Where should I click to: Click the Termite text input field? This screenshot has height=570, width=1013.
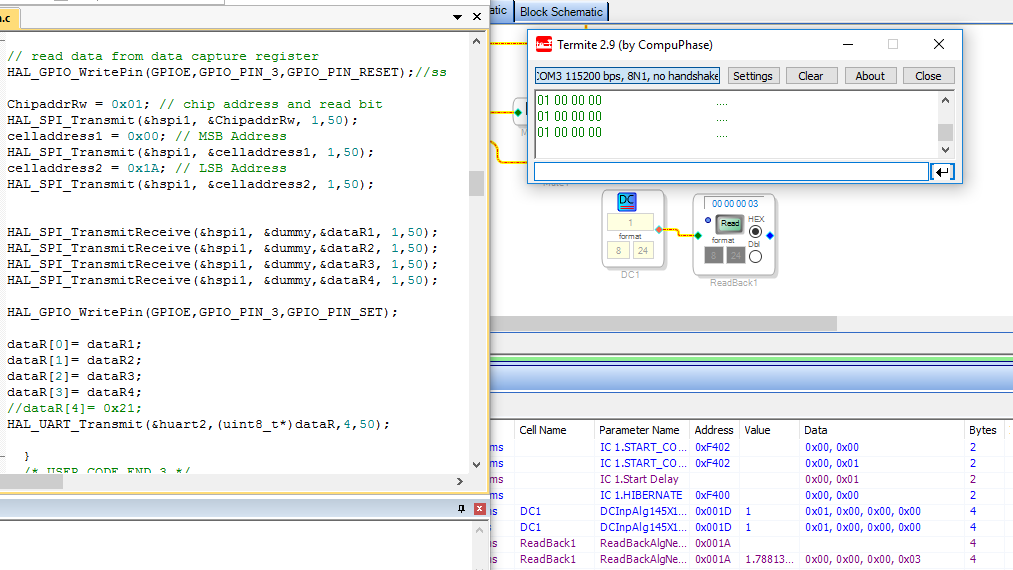(x=731, y=172)
